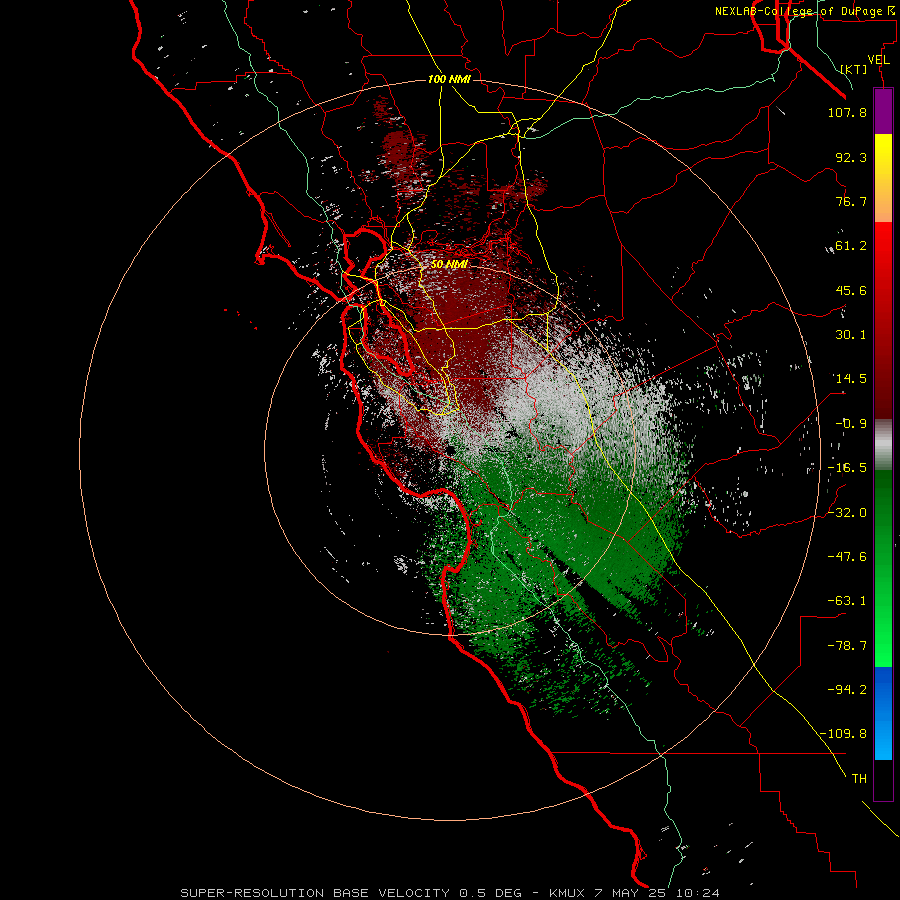
Task: Click the 100 NMI range ring label
Action: pos(449,79)
